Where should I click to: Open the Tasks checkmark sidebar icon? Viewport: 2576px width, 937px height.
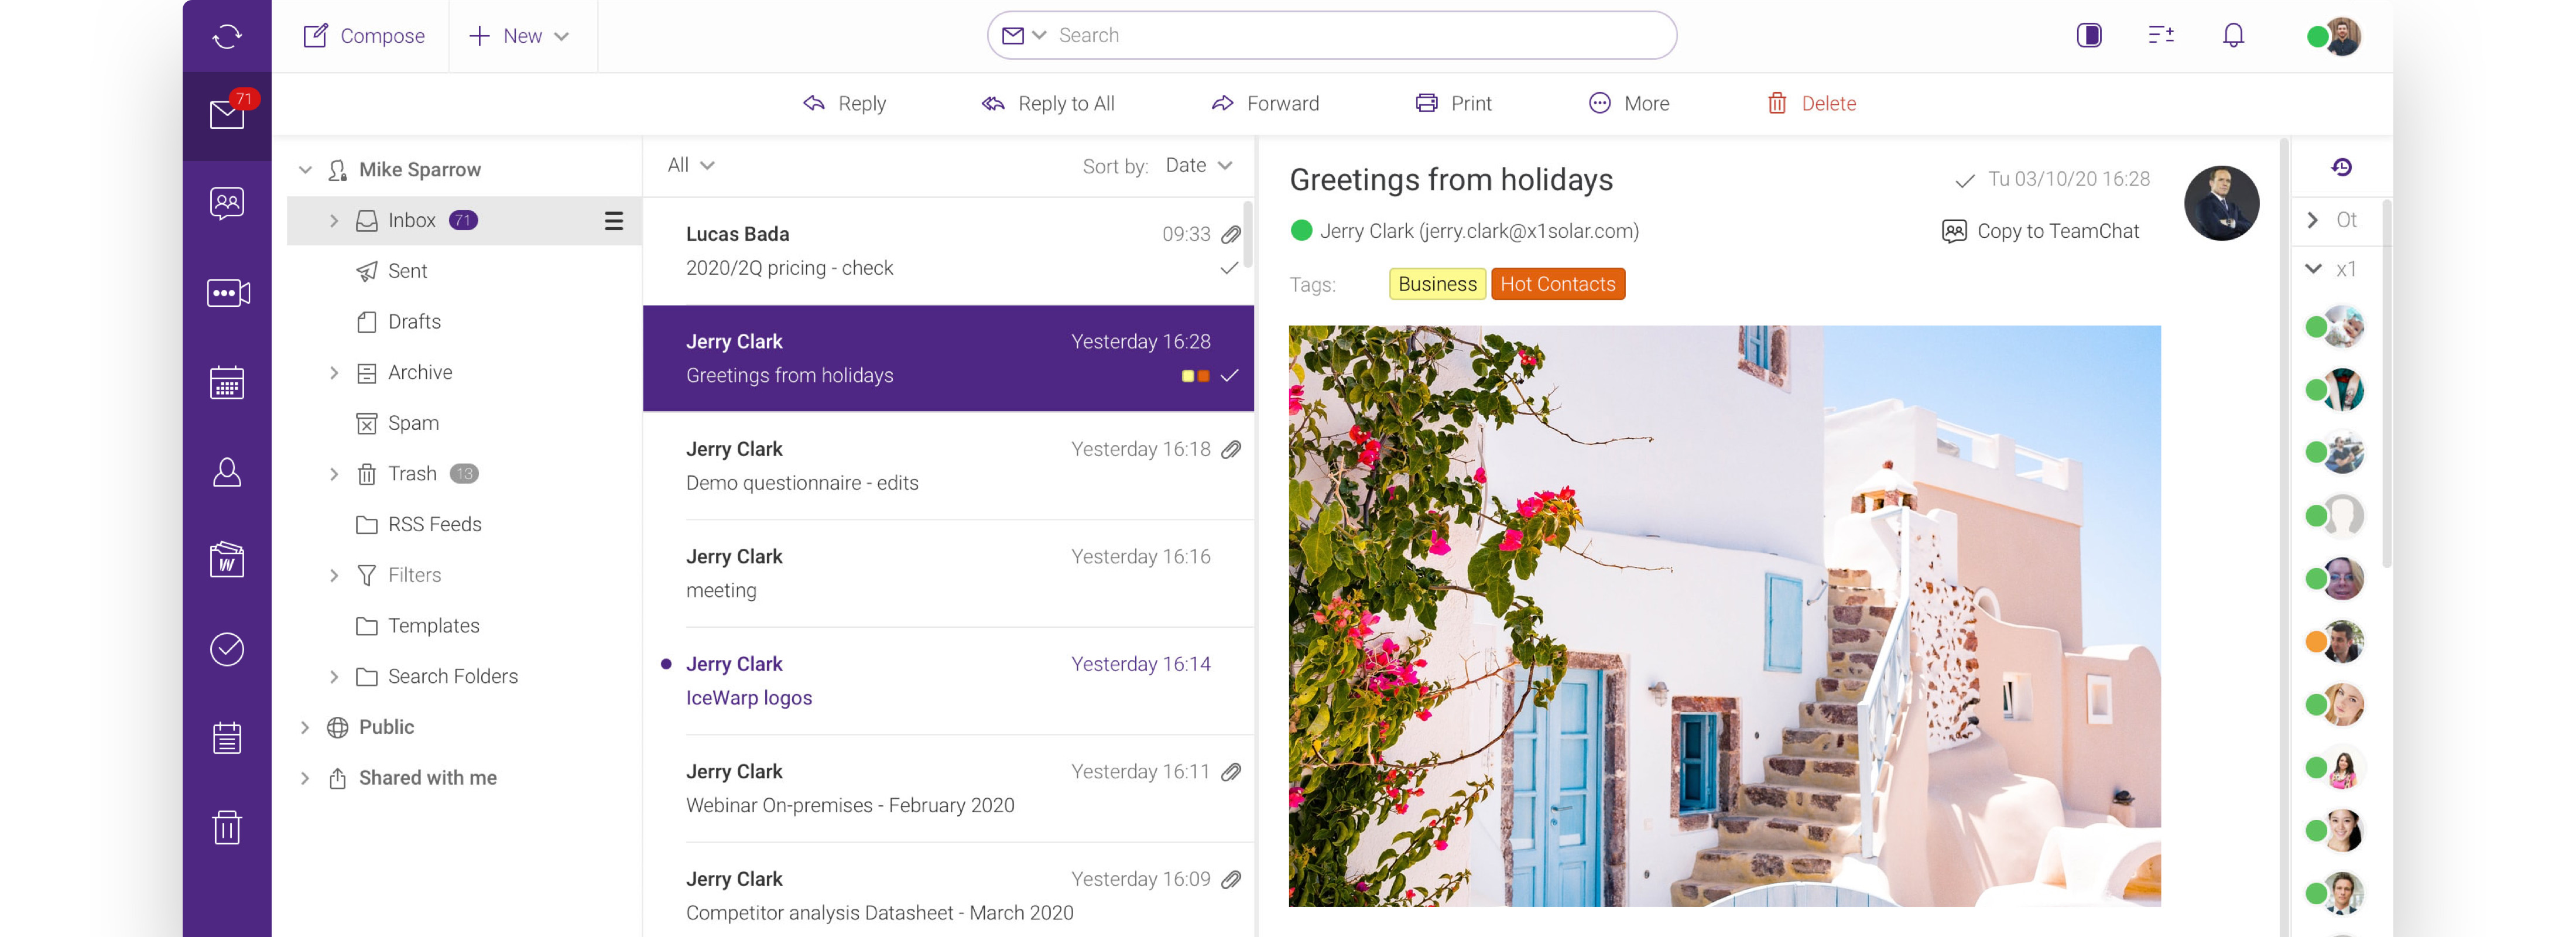[227, 649]
